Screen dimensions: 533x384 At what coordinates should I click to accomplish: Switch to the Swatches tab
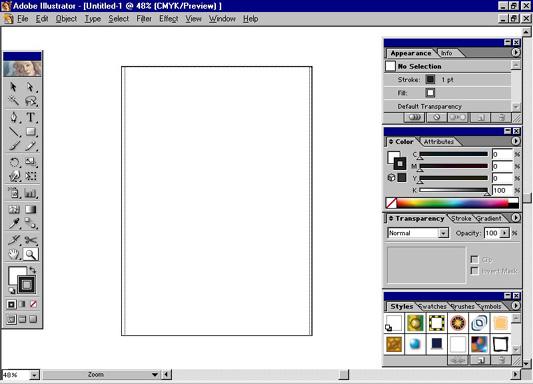coord(432,307)
